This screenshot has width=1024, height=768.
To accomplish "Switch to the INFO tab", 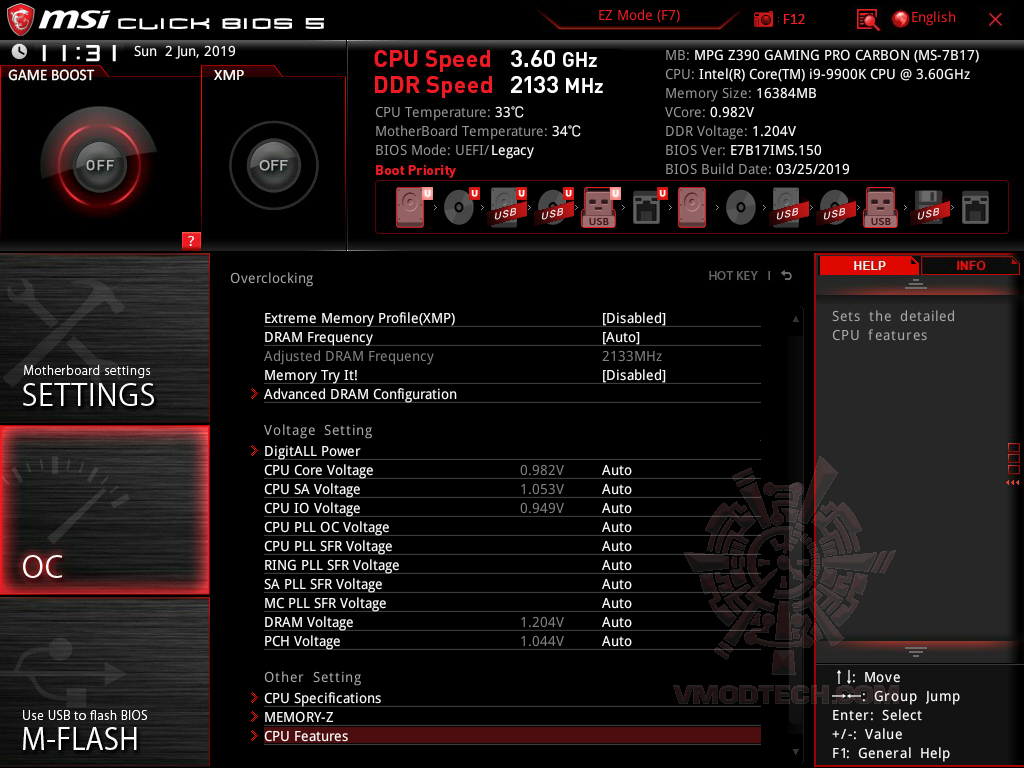I will pos(969,265).
